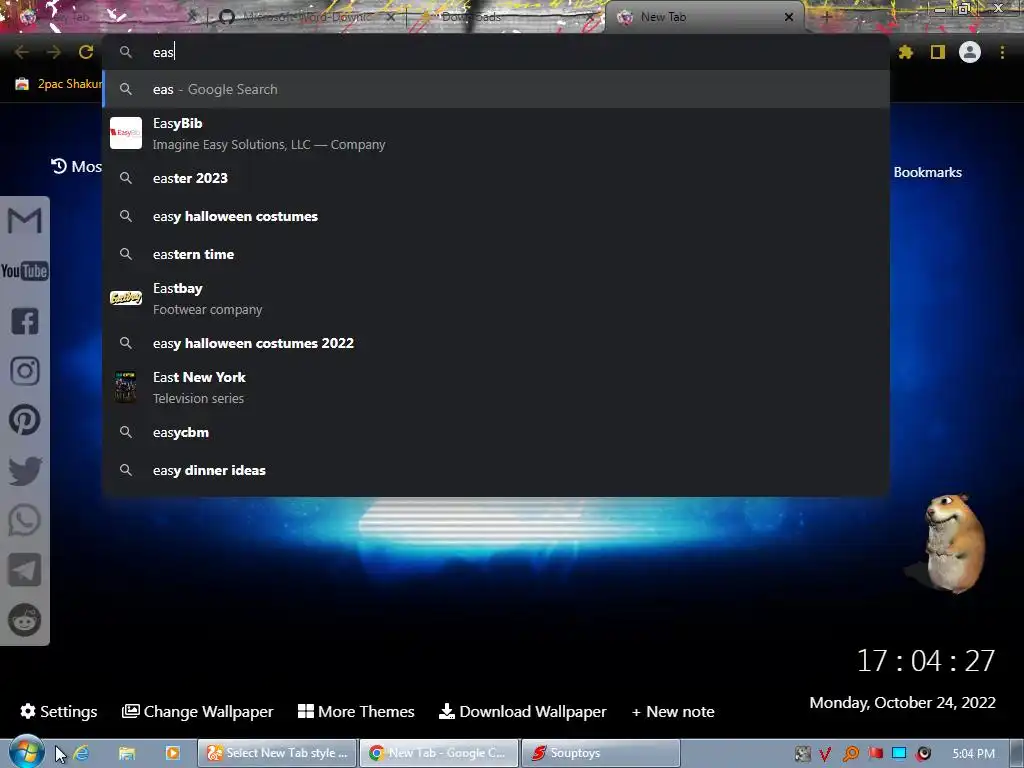Launch Internet Explorer from the taskbar
Screen dimensions: 1024x768
(x=82, y=753)
